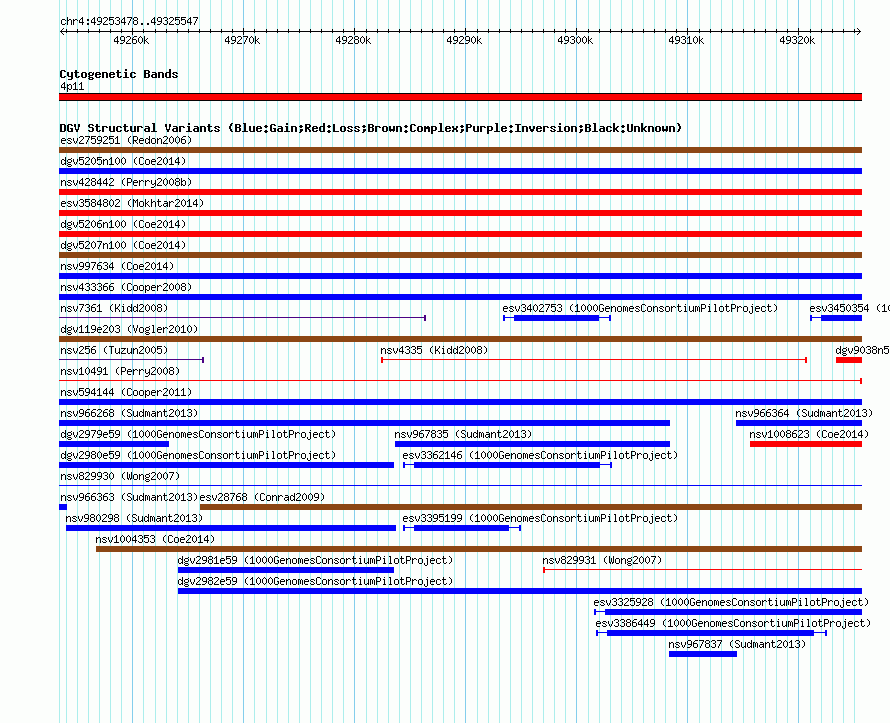890x723 pixels.
Task: Click the dgv119e203 (Vogler2010) label
Action: point(129,329)
